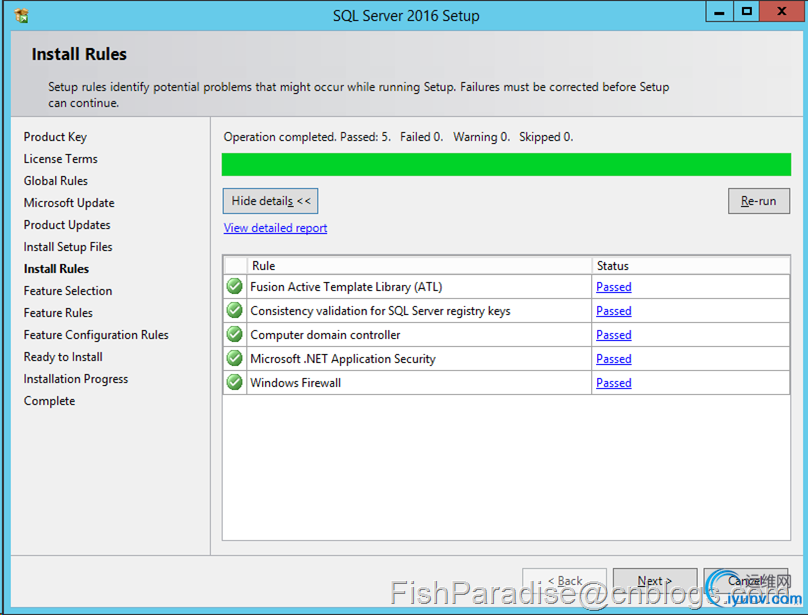
Task: Click the SQL Server Setup title bar icon
Action: point(22,15)
